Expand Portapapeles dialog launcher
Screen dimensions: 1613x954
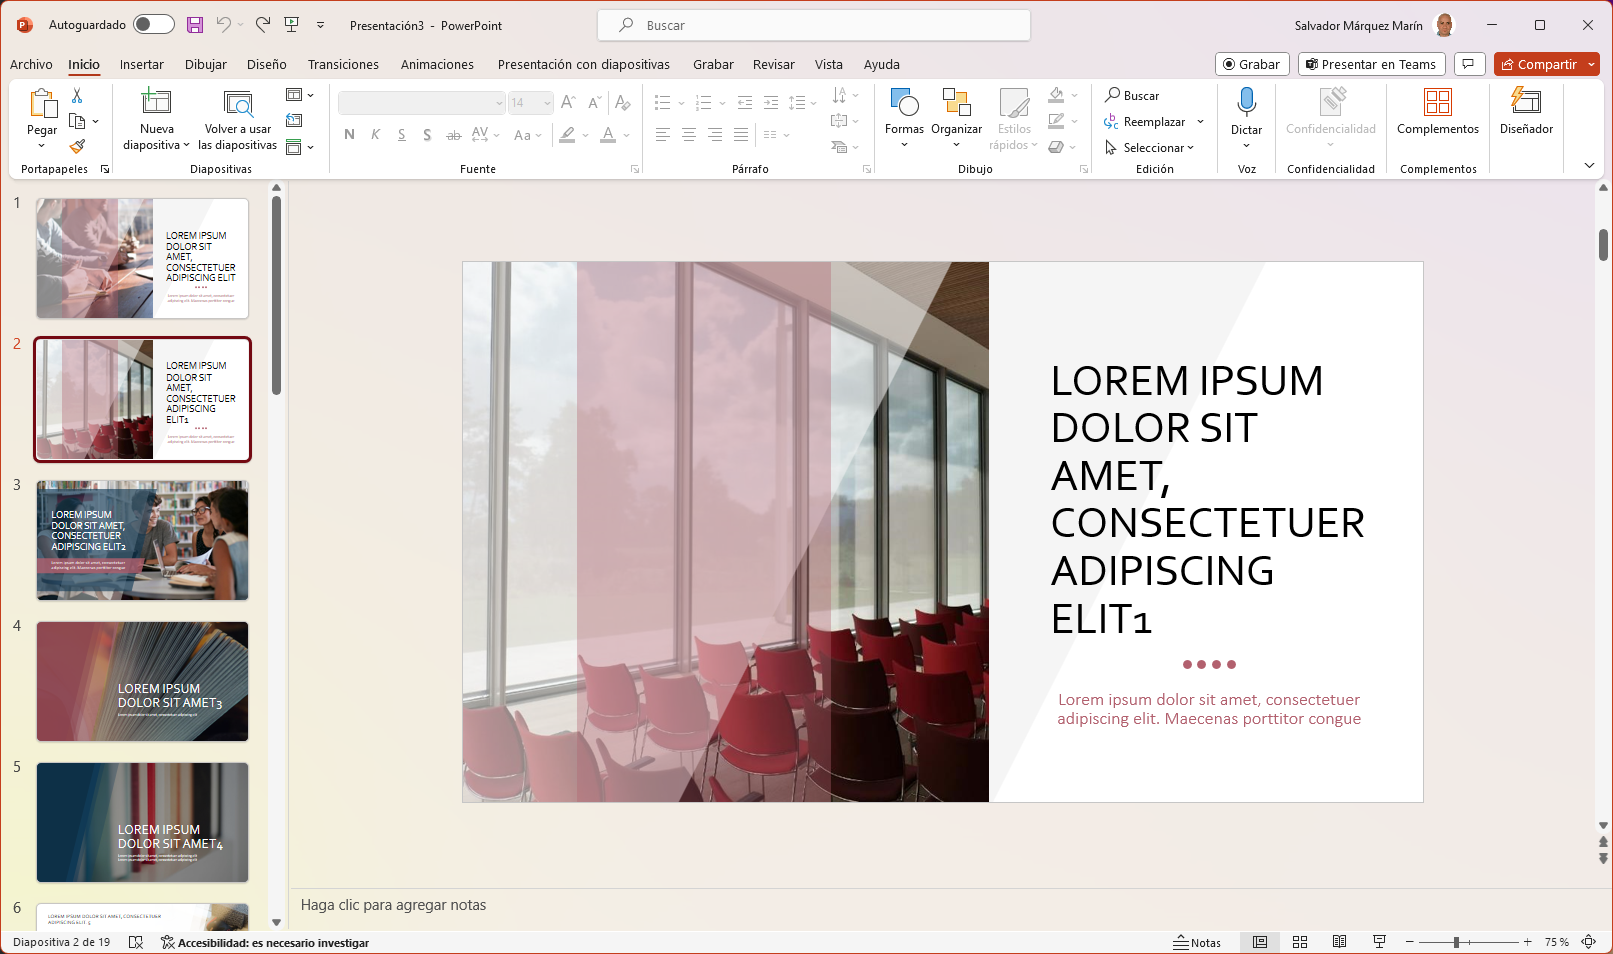105,169
